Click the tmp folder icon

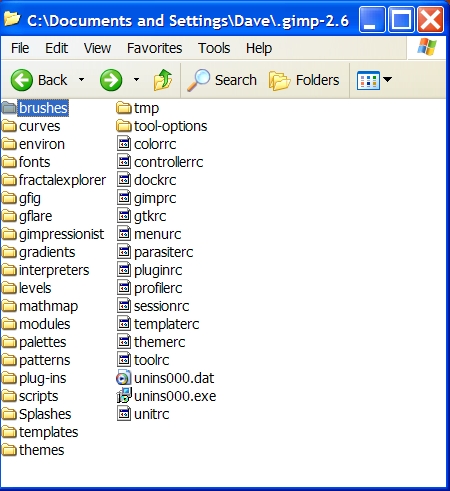pyautogui.click(x=124, y=108)
